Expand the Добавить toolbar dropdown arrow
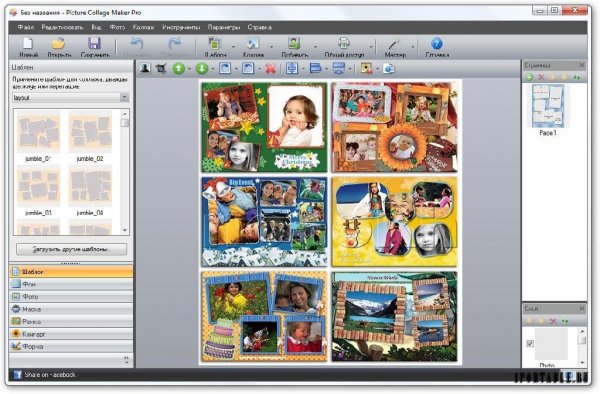Viewport: 600px width, 394px height. coord(315,47)
